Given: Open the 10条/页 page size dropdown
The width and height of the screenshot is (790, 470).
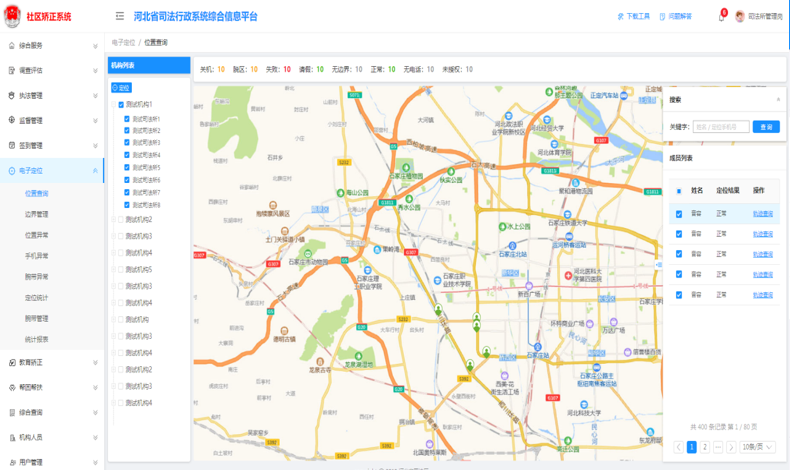Looking at the screenshot, I should [x=758, y=447].
